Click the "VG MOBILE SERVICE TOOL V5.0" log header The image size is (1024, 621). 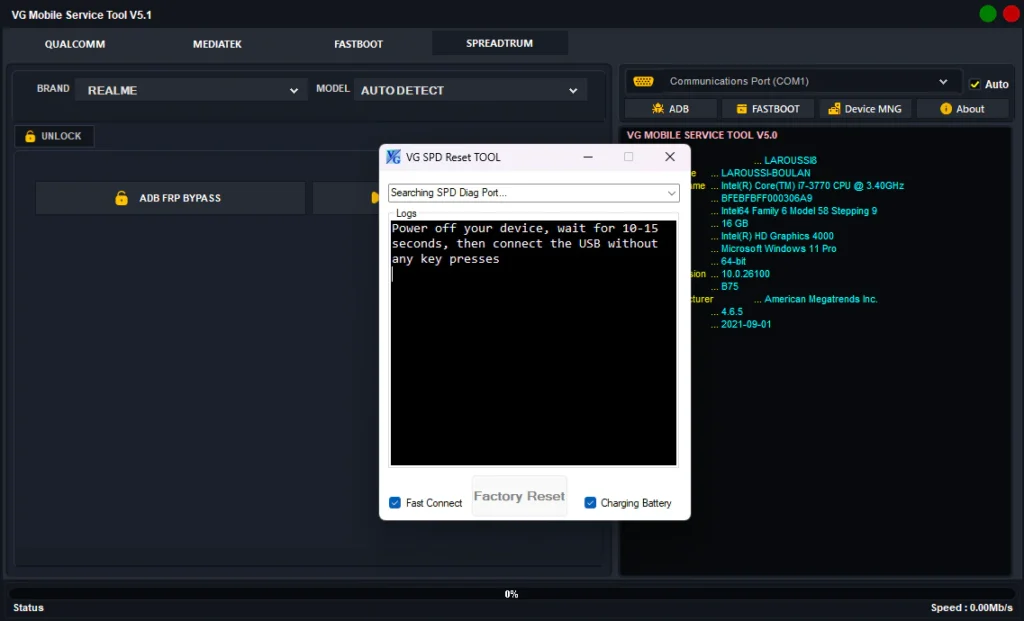(x=702, y=135)
